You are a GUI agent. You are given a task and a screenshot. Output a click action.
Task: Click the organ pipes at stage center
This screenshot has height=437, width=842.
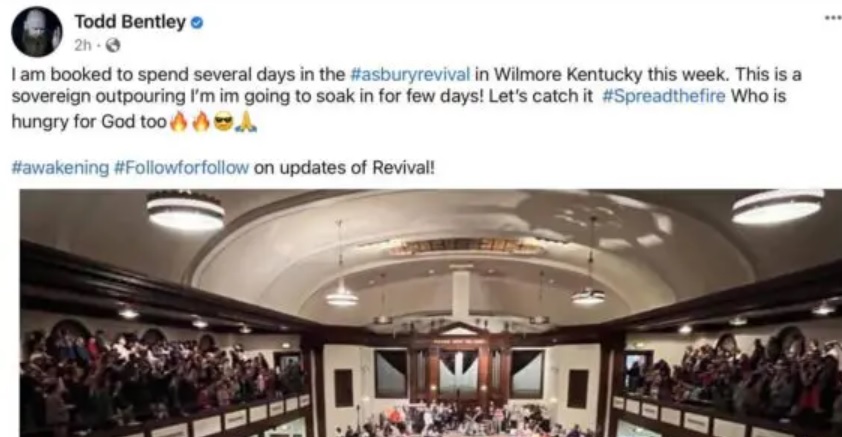[458, 371]
